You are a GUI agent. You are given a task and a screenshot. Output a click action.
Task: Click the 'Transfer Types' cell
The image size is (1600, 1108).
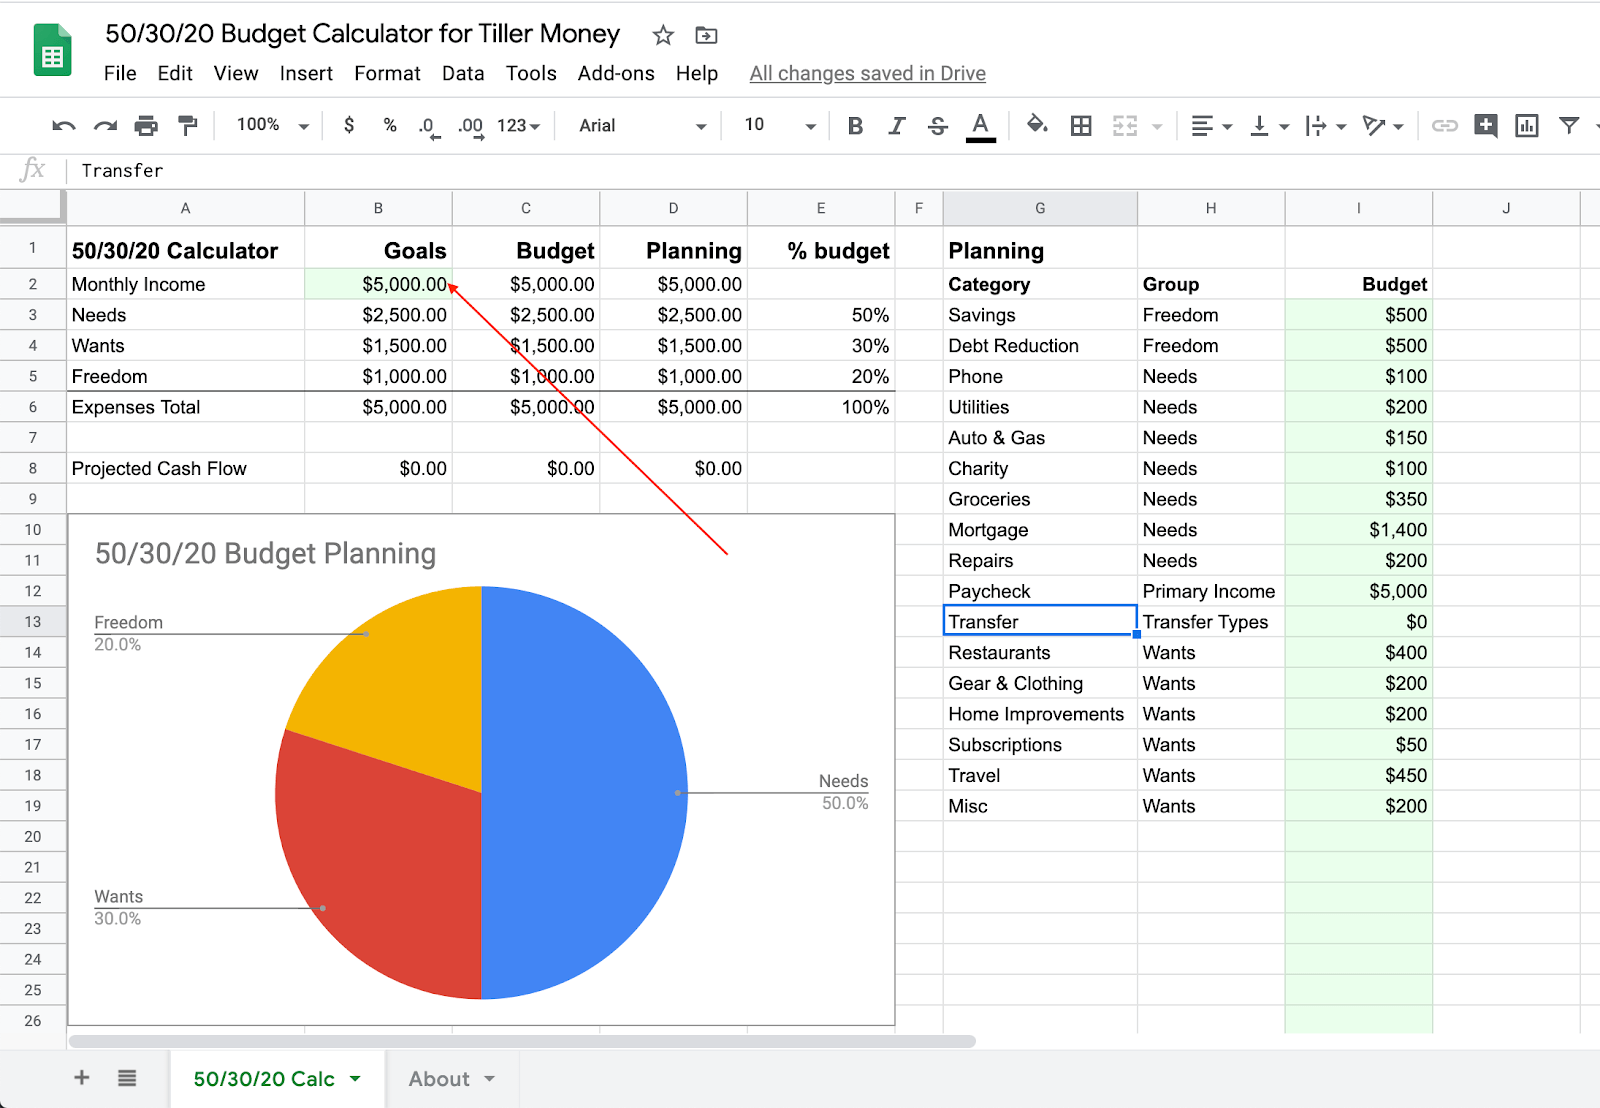(1211, 622)
